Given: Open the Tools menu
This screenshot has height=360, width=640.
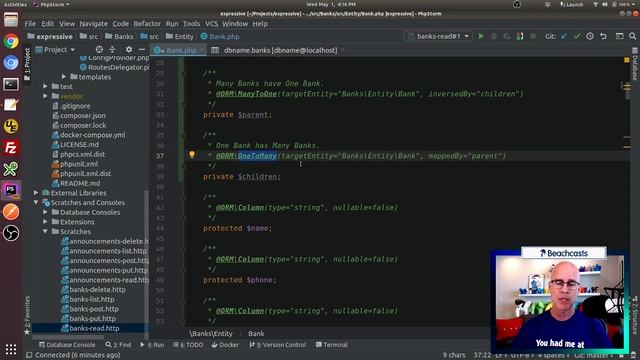Looking at the screenshot, I should pos(191,24).
